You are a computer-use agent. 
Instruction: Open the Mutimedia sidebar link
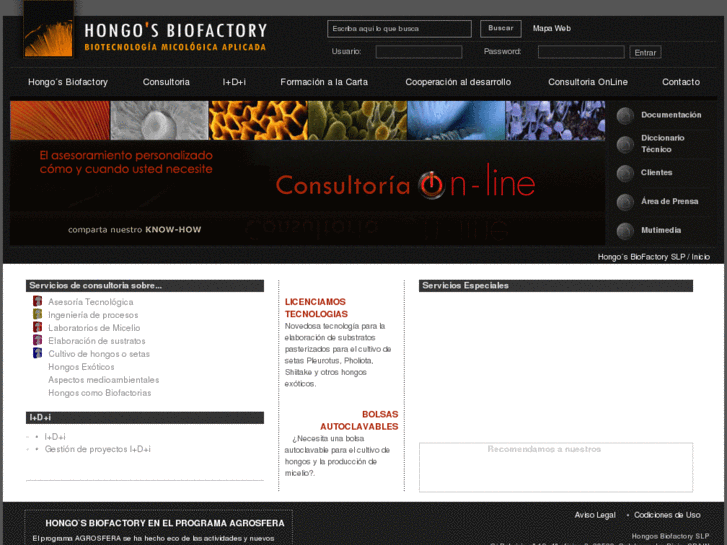(x=661, y=230)
